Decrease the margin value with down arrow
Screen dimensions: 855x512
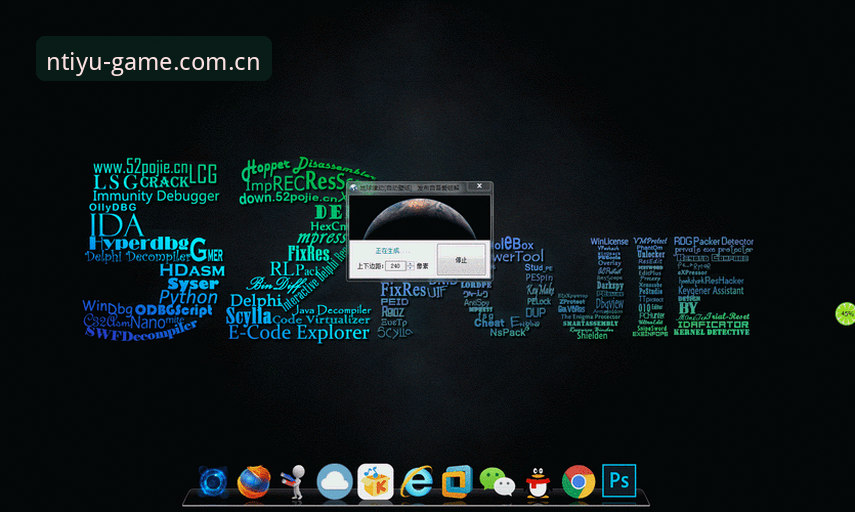(410, 268)
